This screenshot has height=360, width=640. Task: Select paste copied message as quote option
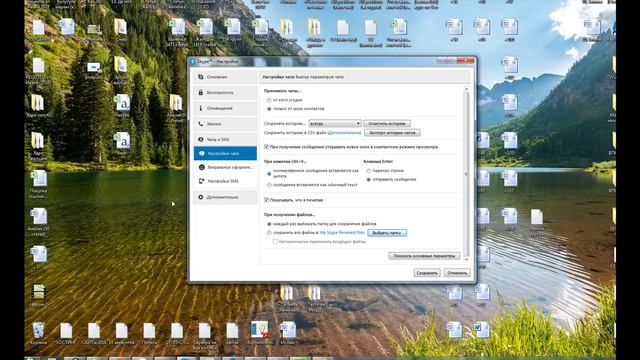[x=269, y=173]
